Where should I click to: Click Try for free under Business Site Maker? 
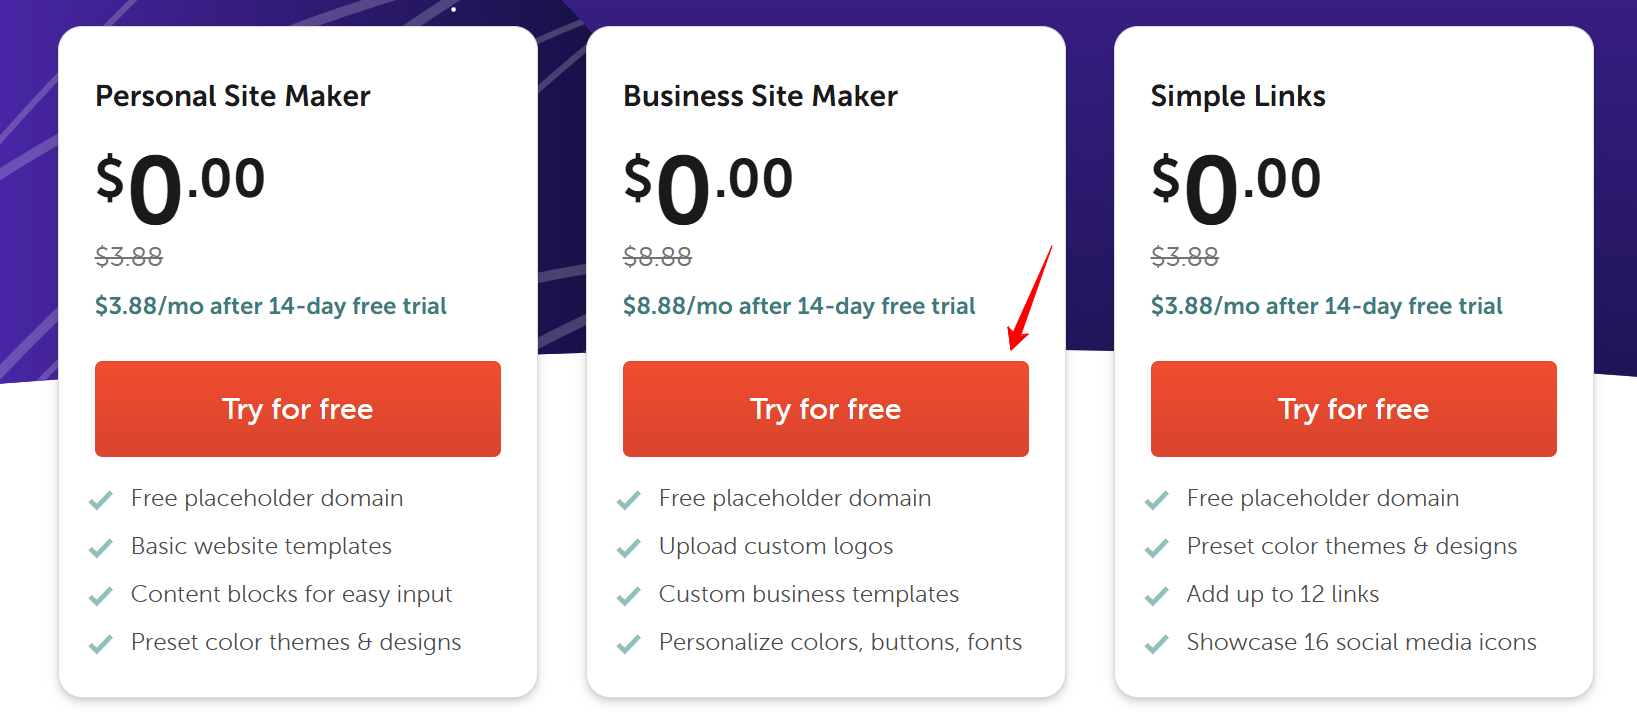[x=825, y=409]
